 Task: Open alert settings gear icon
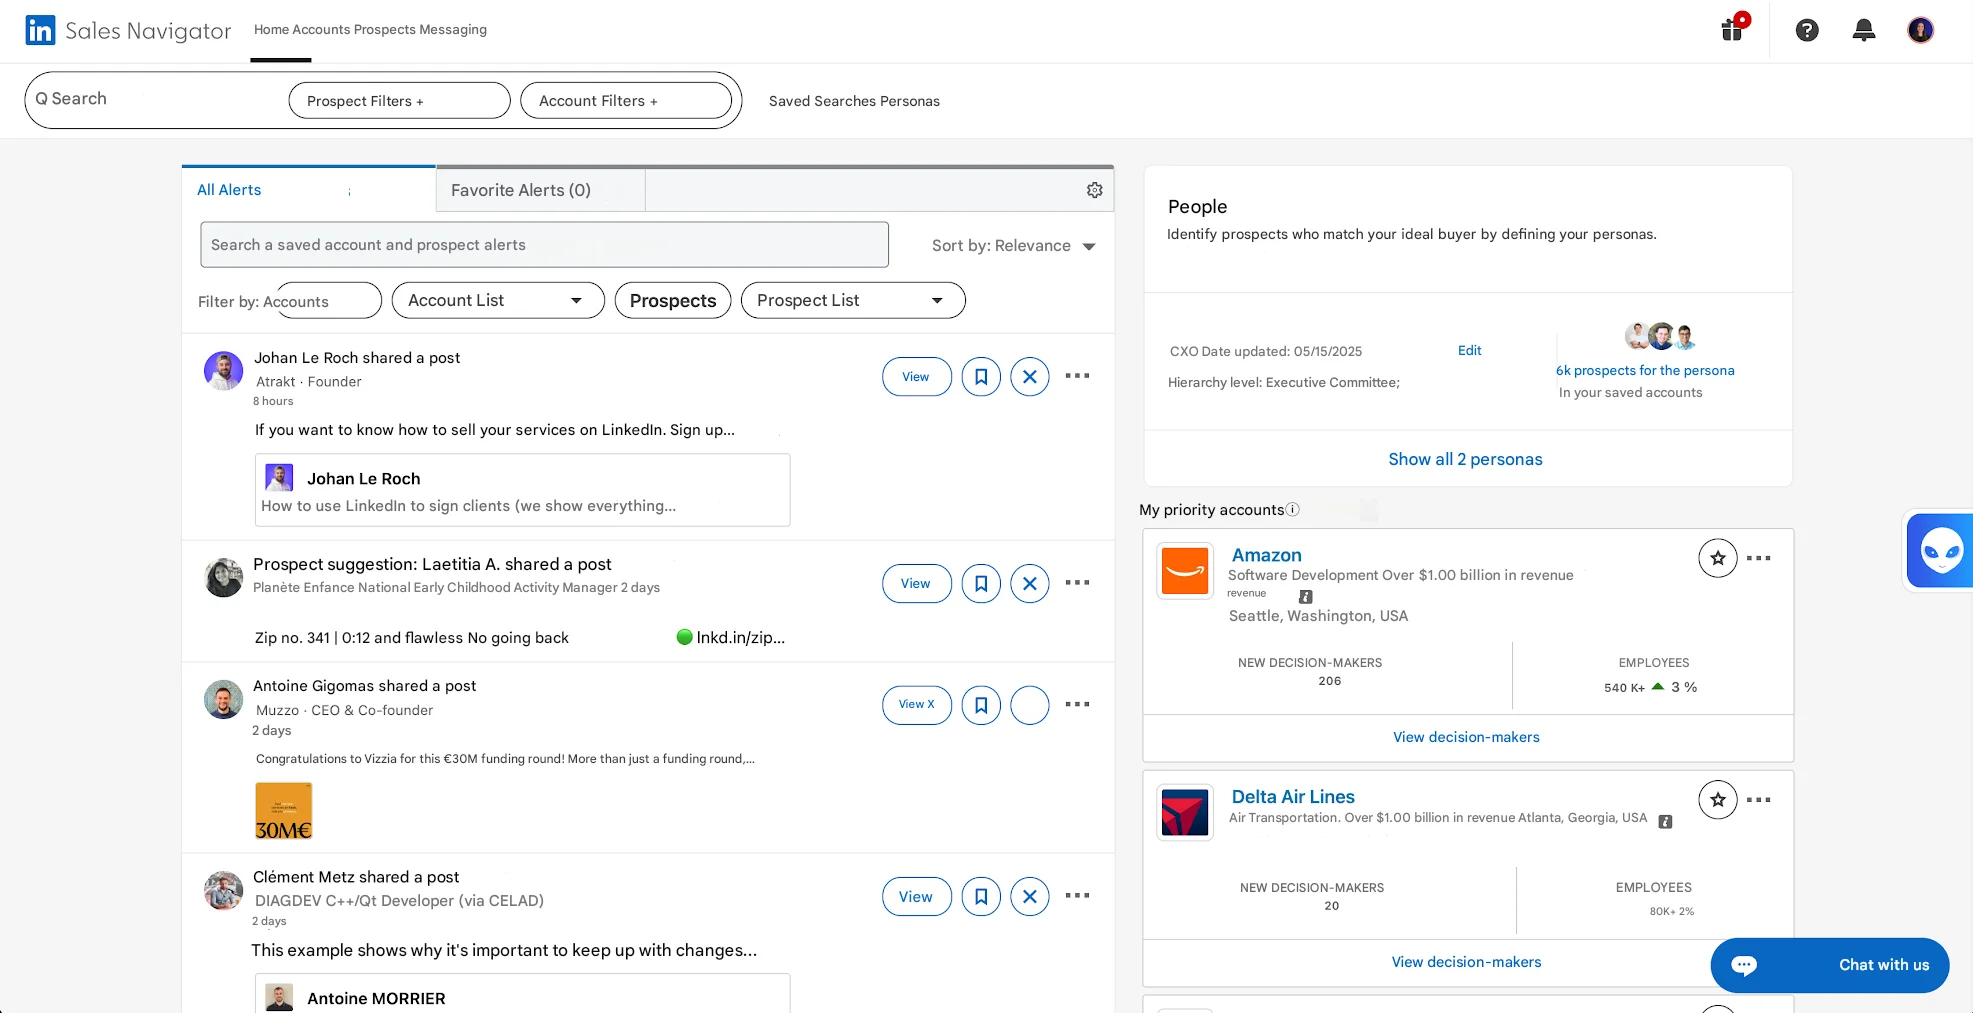(1095, 190)
